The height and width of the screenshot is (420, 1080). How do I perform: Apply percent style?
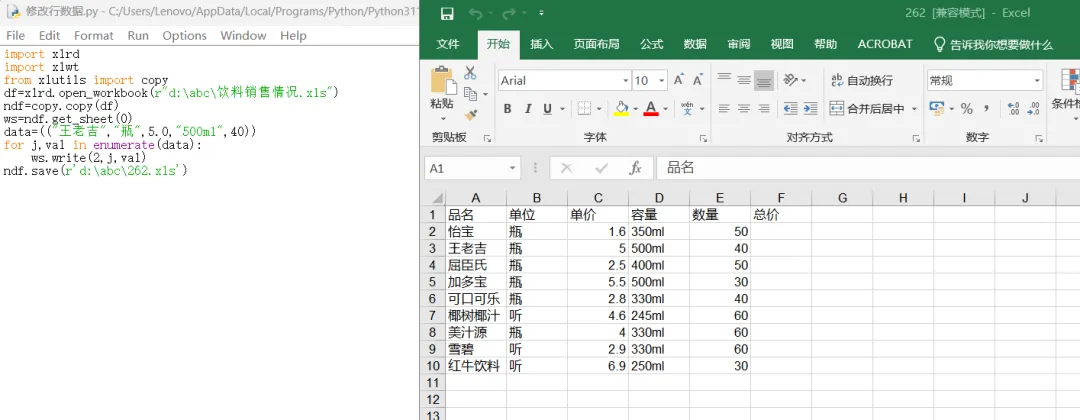967,109
